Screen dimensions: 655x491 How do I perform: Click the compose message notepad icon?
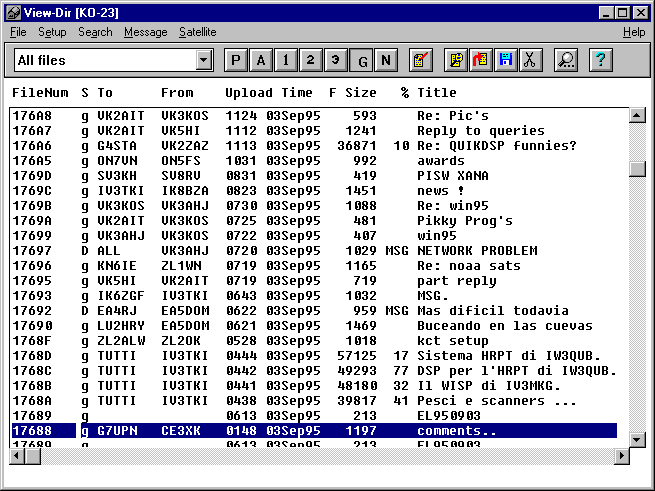point(421,60)
